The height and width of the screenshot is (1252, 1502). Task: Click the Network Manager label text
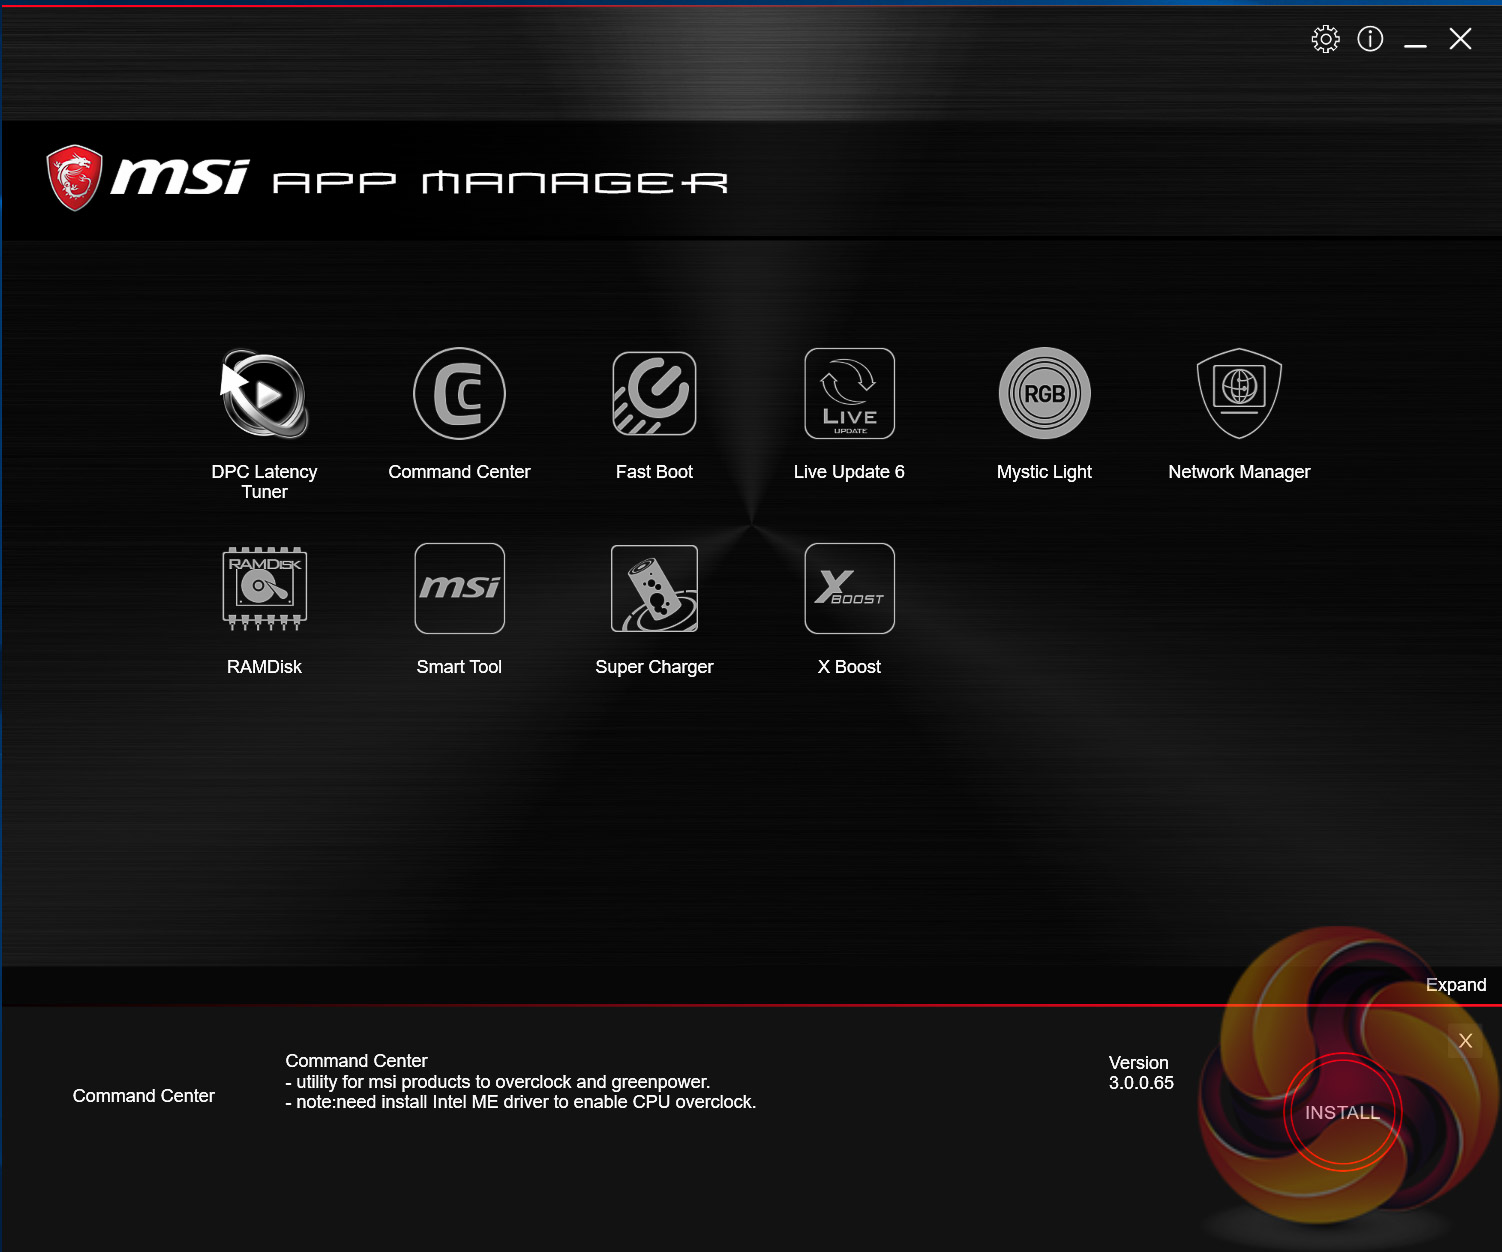click(1239, 472)
